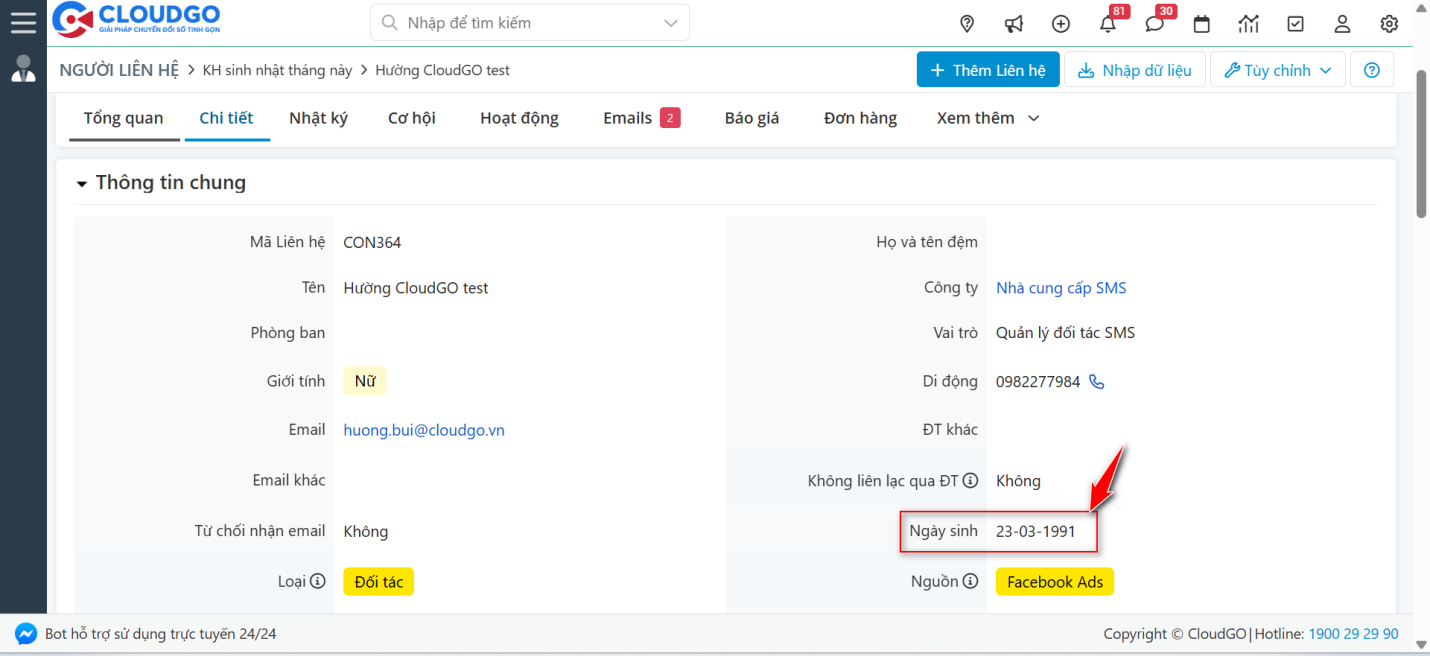Click the Thêm Liên hệ button
Viewport: 1430px width, 656px height.
point(987,69)
